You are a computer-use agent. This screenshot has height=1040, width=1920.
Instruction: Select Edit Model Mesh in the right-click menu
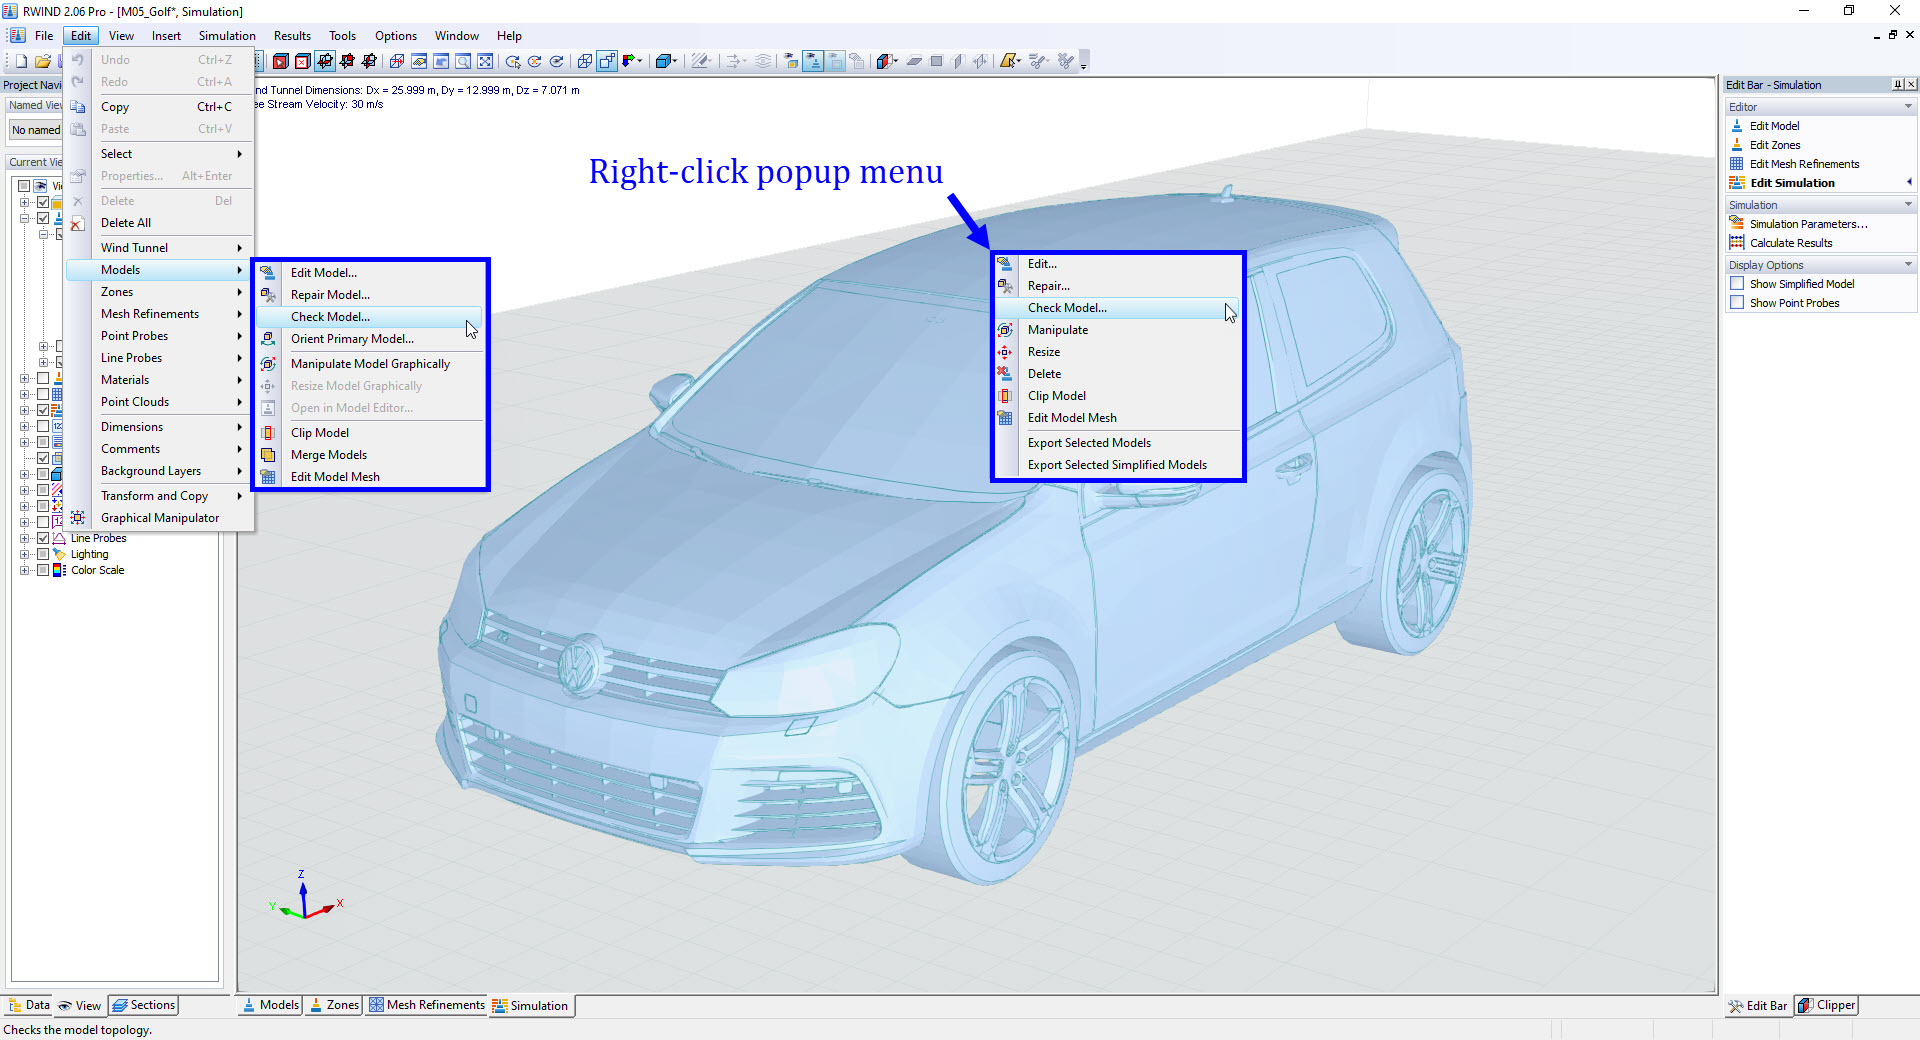click(x=1072, y=418)
